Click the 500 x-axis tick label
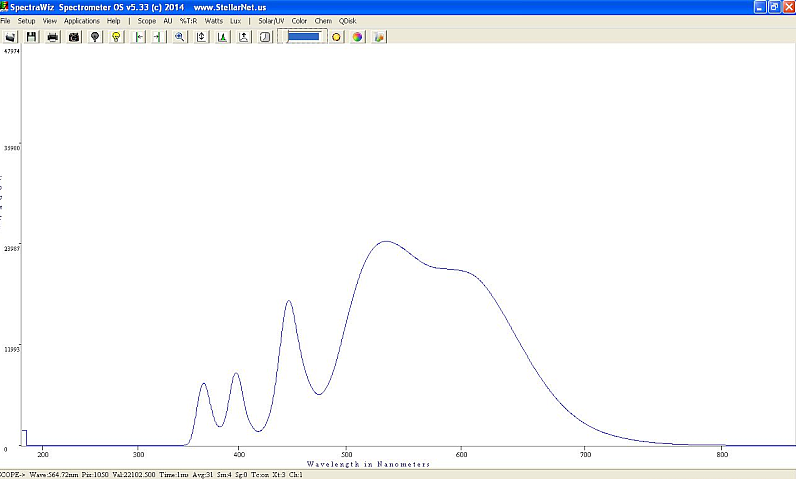The image size is (796, 479). pyautogui.click(x=346, y=455)
